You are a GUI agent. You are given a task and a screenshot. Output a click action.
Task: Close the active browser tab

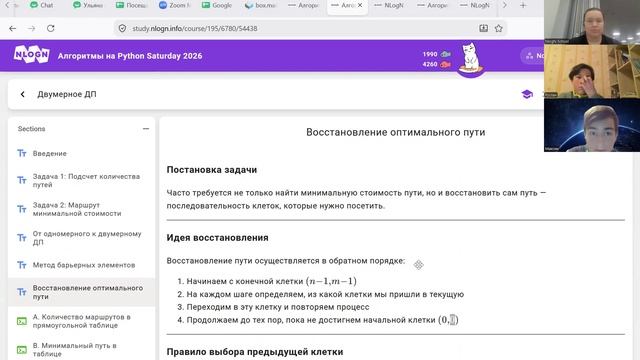coord(360,5)
